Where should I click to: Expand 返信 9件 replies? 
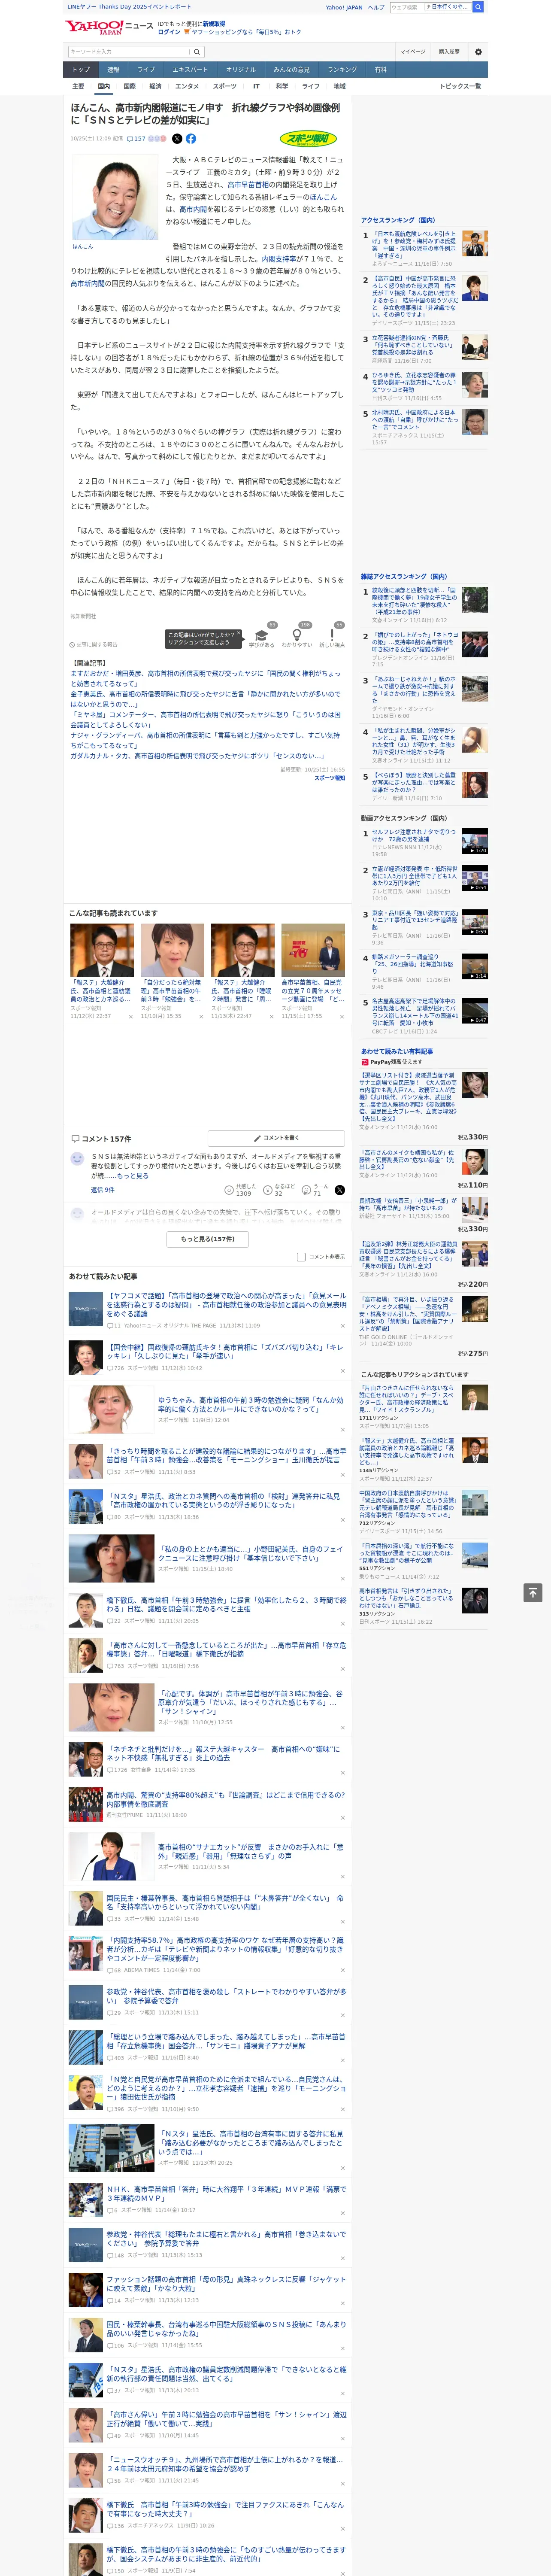click(x=103, y=1190)
